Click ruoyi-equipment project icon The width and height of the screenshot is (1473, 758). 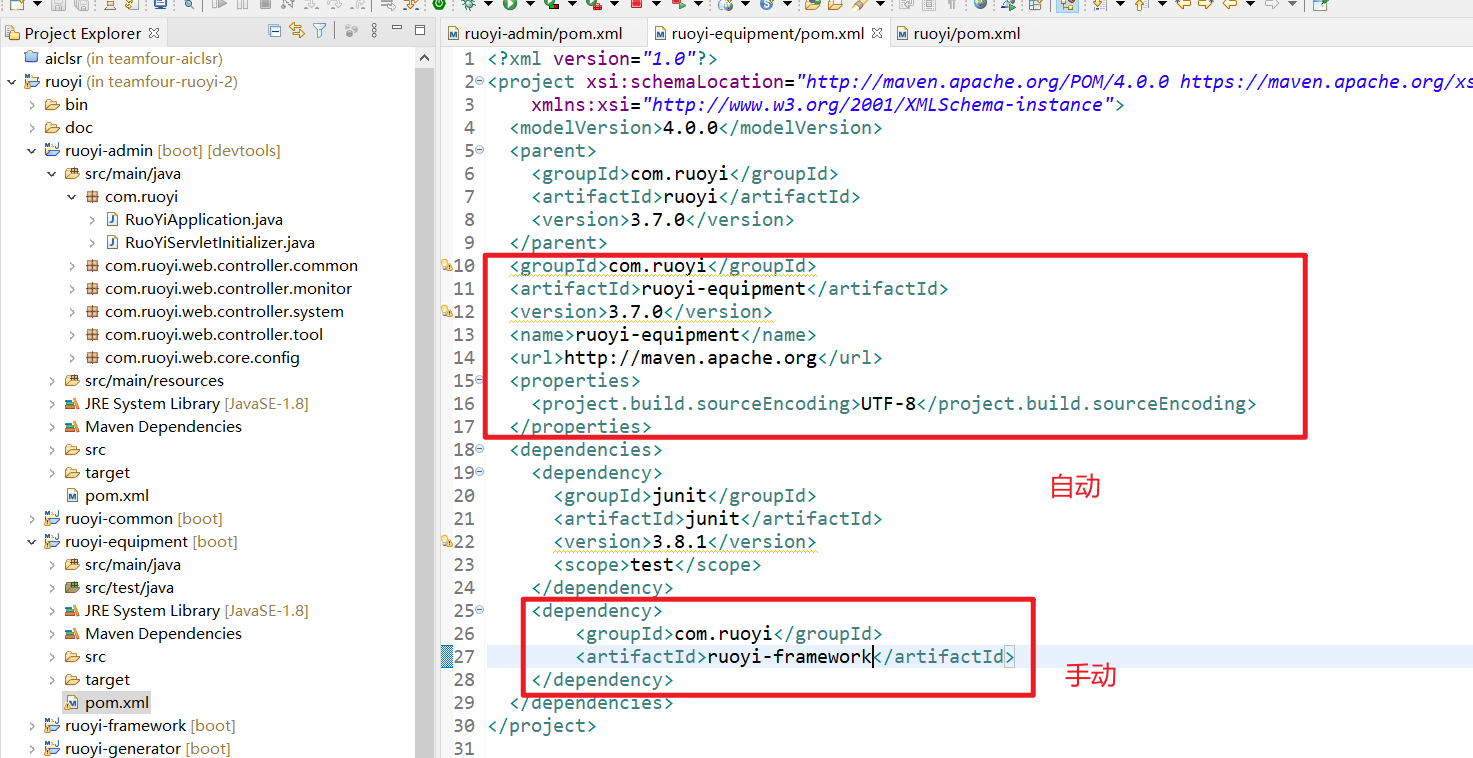(x=53, y=542)
